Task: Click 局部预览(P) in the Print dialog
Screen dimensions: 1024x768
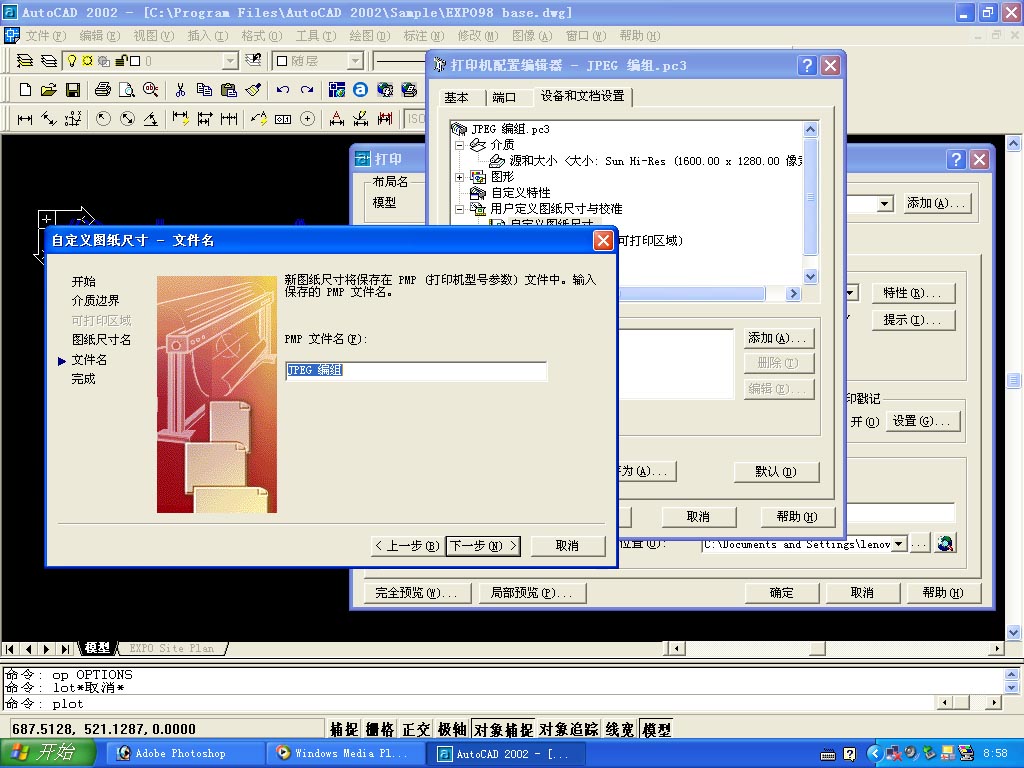Action: (x=531, y=592)
